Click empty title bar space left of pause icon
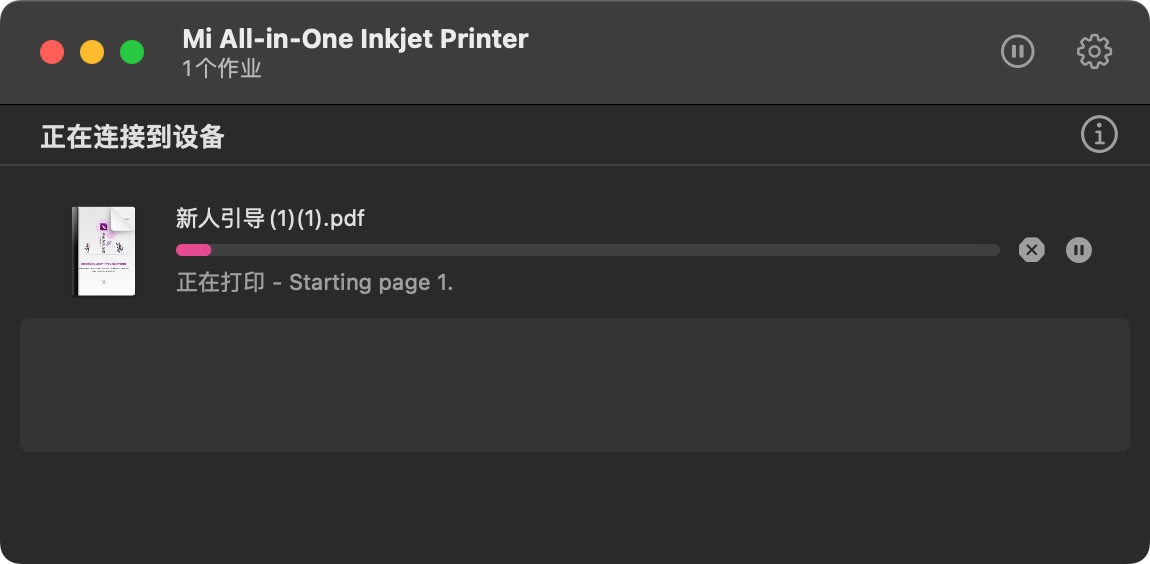Image resolution: width=1150 pixels, height=564 pixels. coord(780,51)
